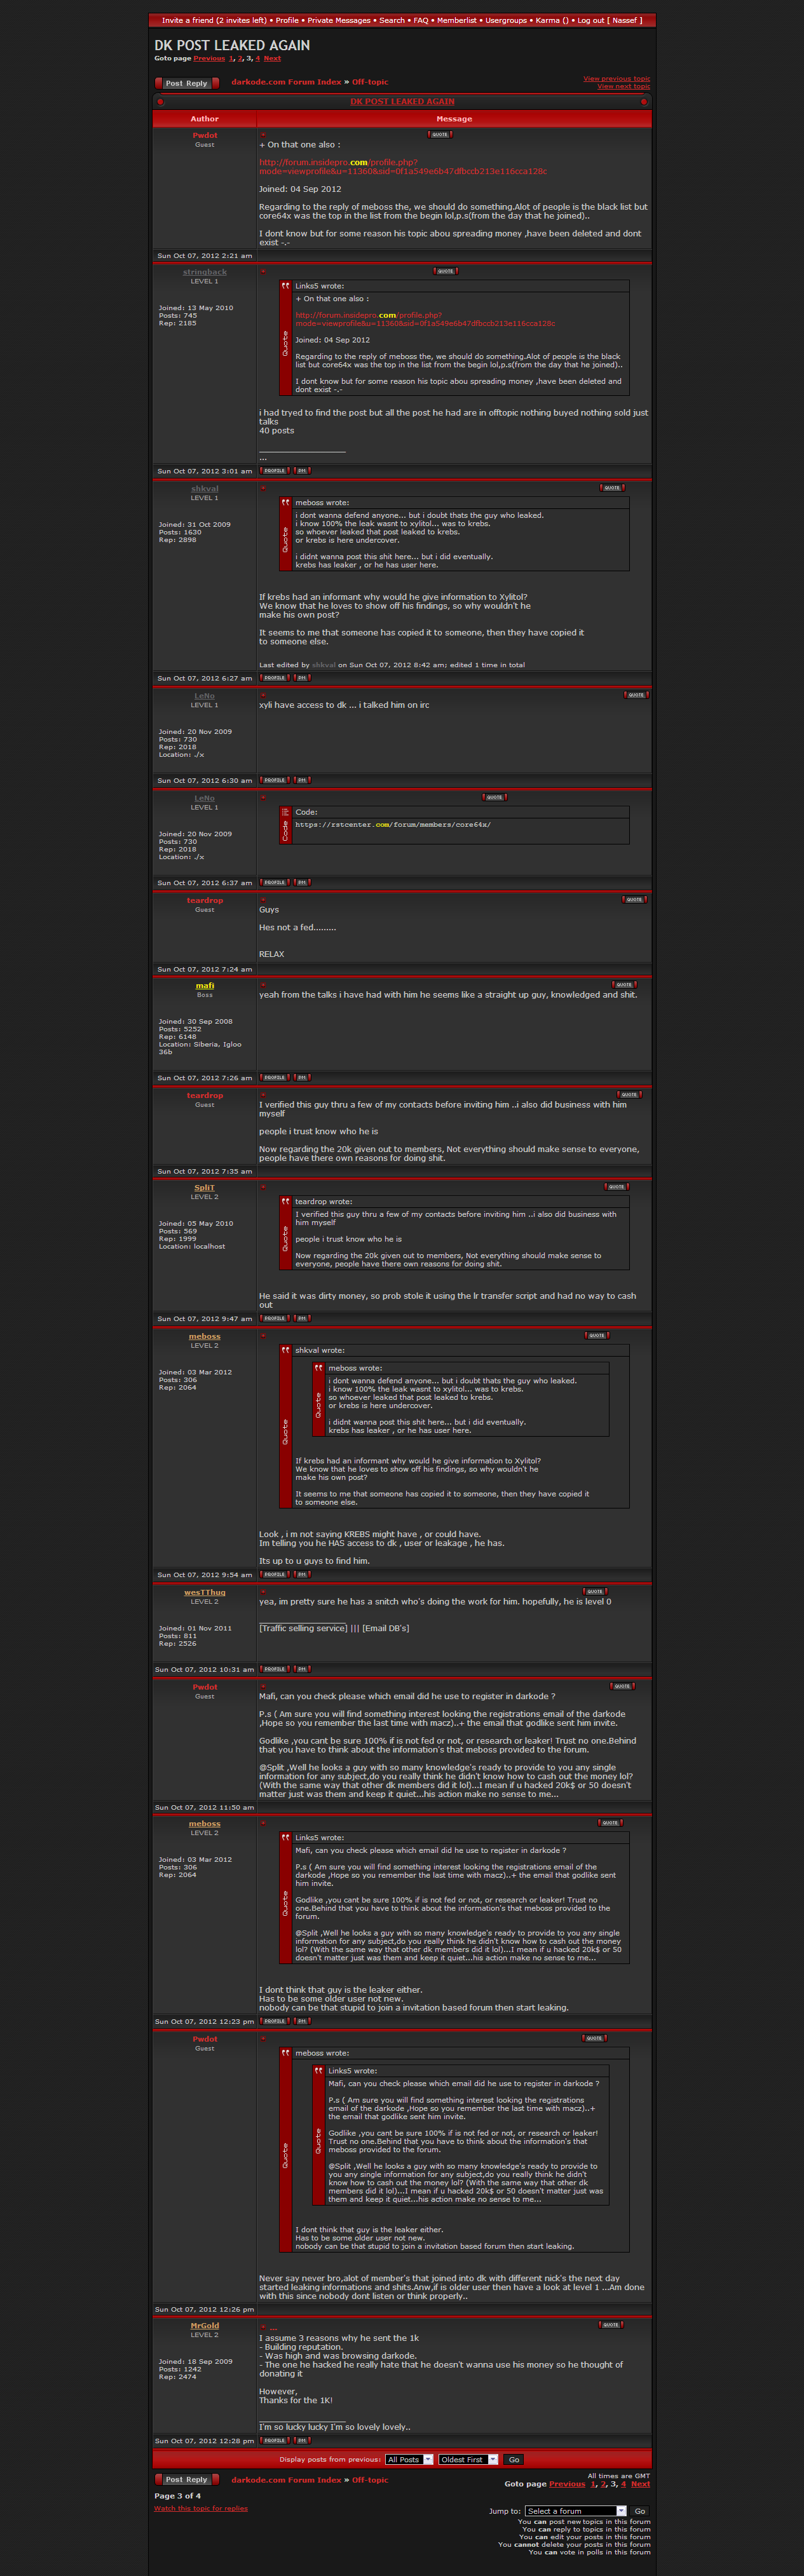Open Search in the top navigation bar

click(392, 20)
